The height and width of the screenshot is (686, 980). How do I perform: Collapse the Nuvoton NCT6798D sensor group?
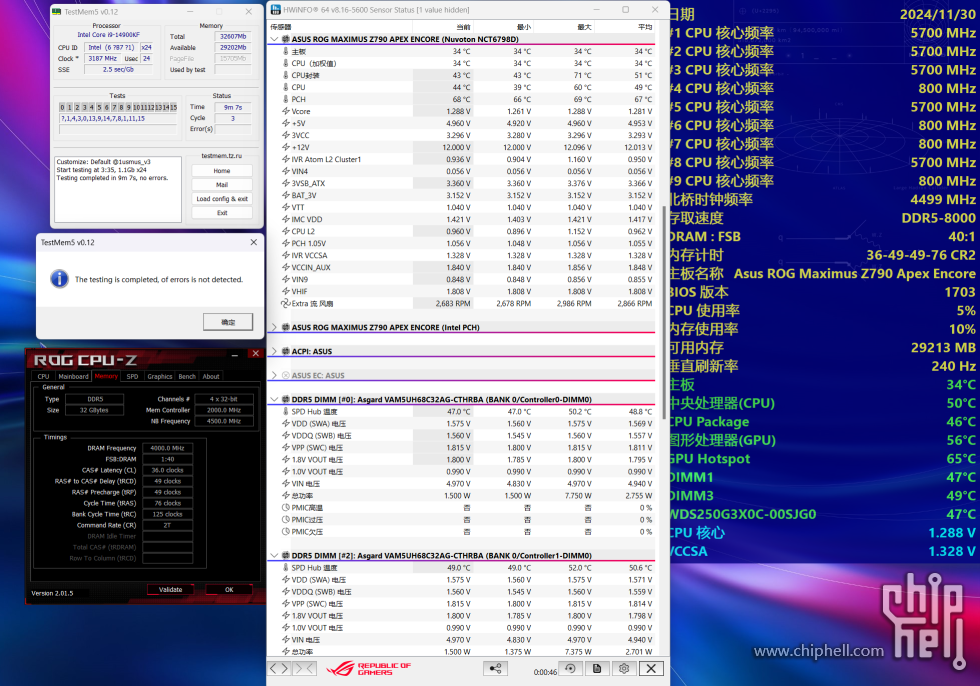274,39
